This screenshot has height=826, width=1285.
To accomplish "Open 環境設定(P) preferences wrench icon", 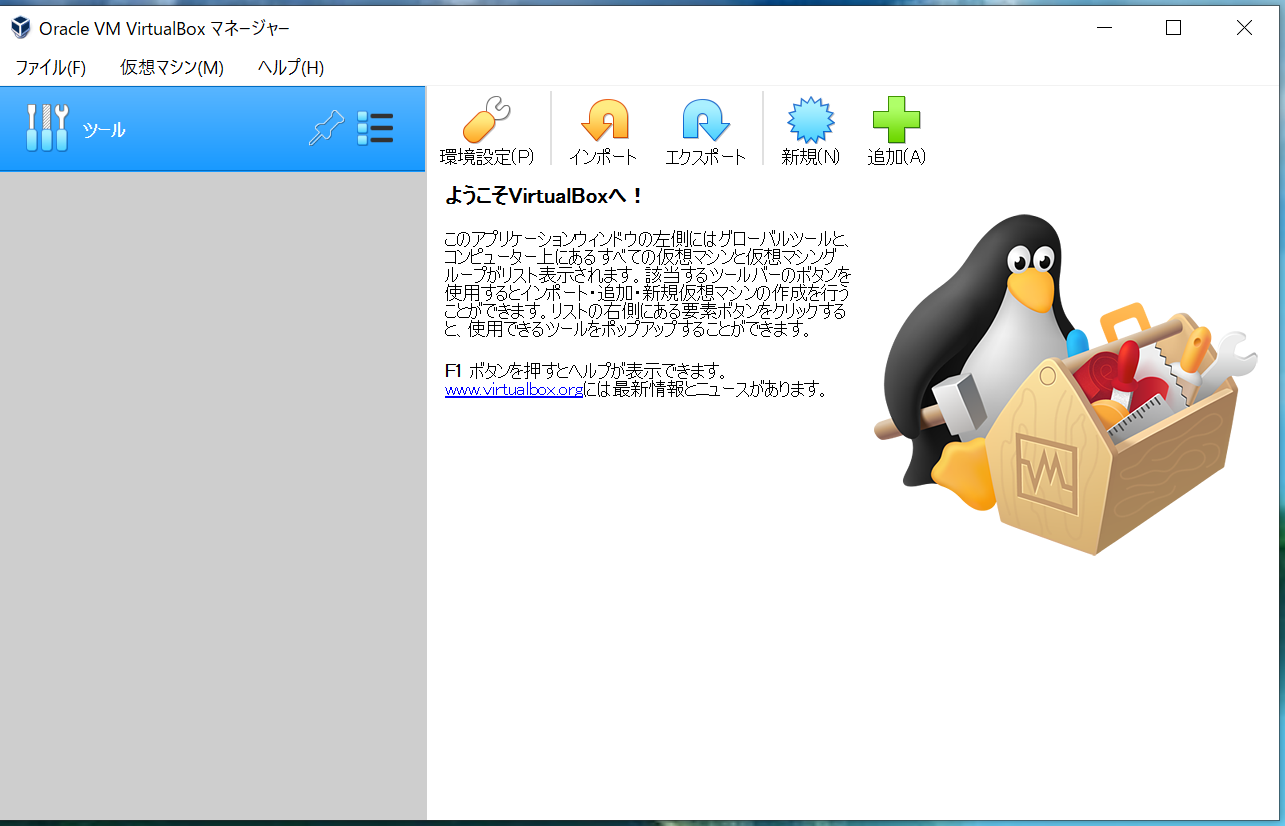I will tap(487, 131).
